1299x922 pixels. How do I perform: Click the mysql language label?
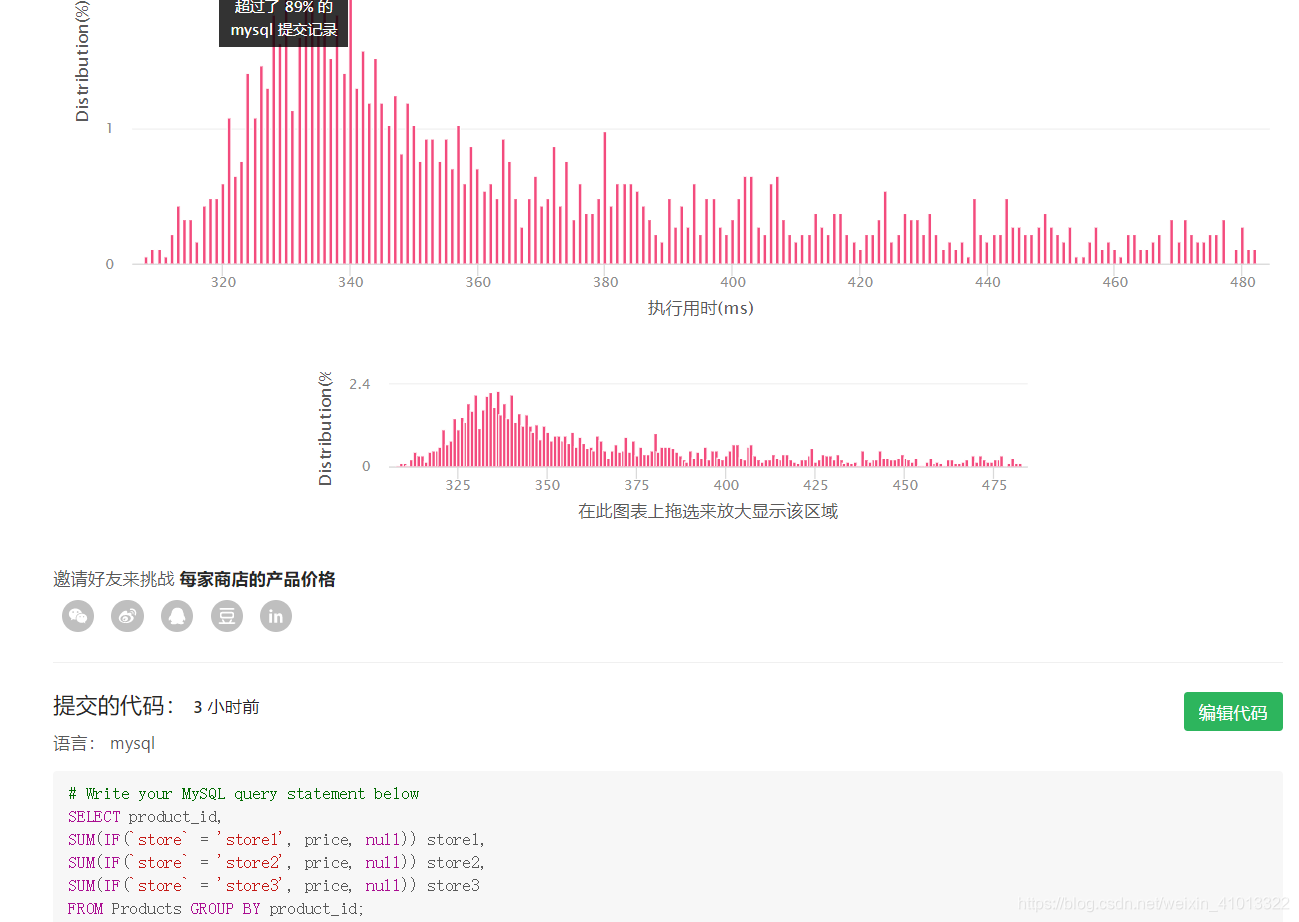[132, 743]
